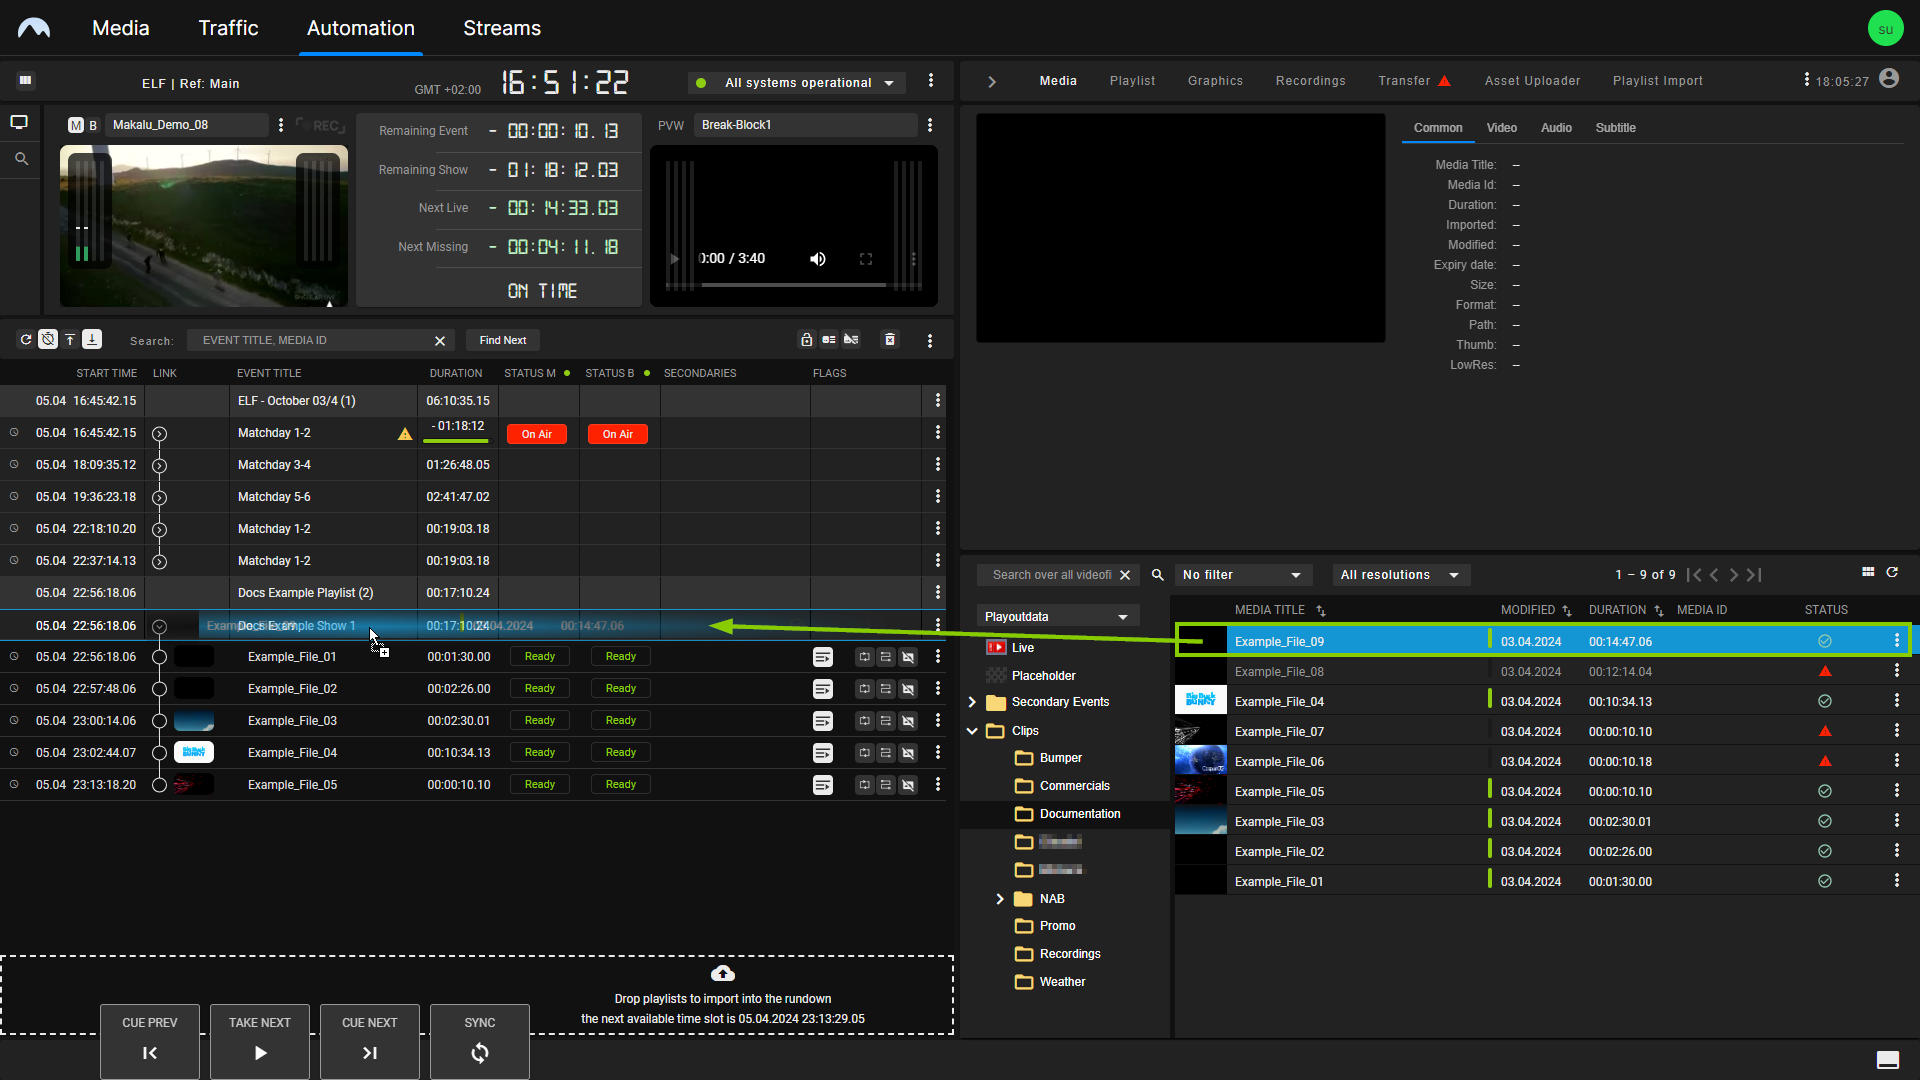Click the subtitle panel tab icon
Image resolution: width=1920 pixels, height=1080 pixels.
1614,128
